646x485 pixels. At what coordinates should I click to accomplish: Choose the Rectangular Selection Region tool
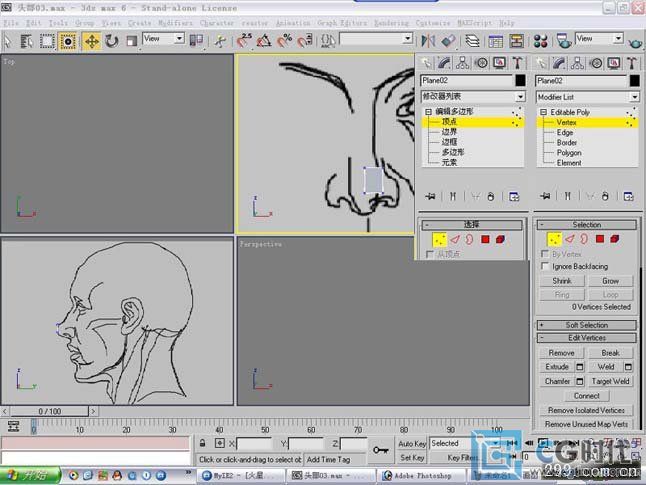pos(47,41)
